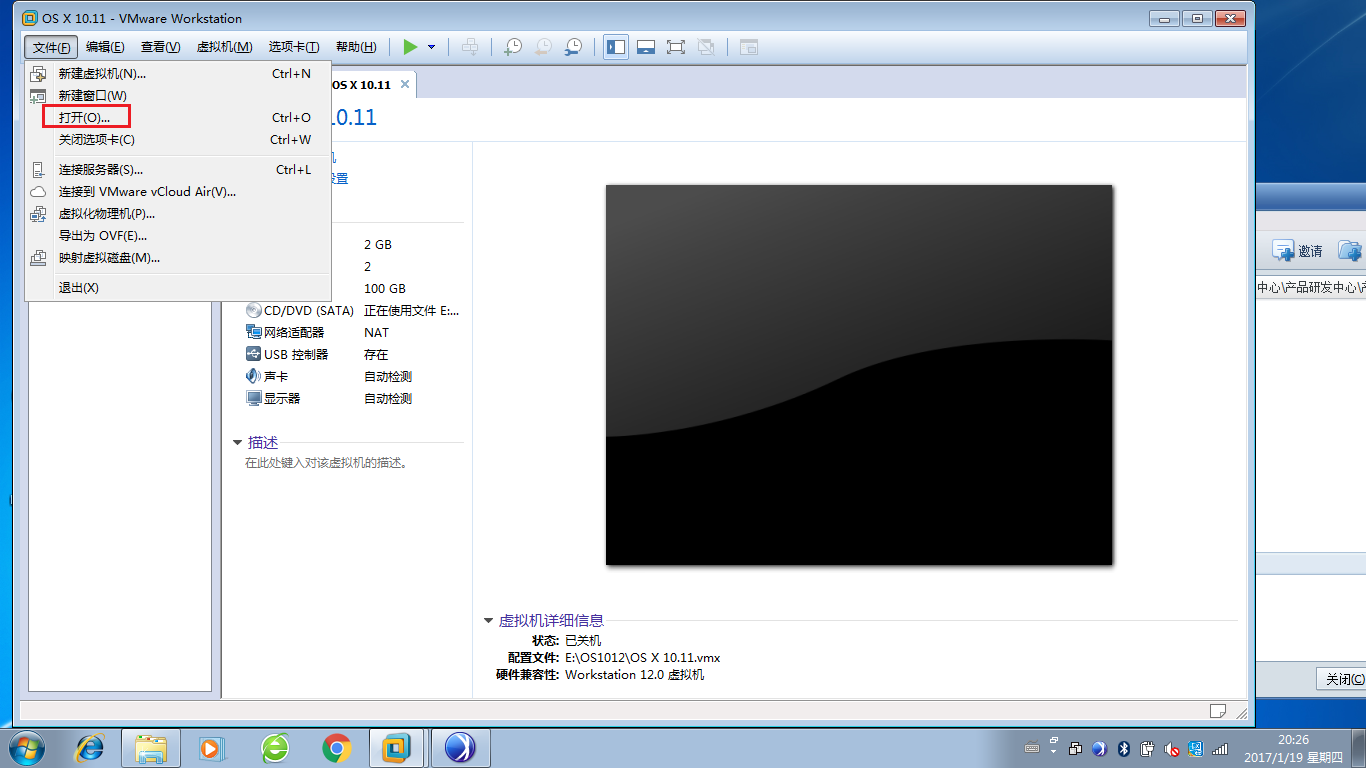Choose 映射虚拟磁盘(M)... menu entry
Viewport: 1366px width, 768px height.
(178, 257)
